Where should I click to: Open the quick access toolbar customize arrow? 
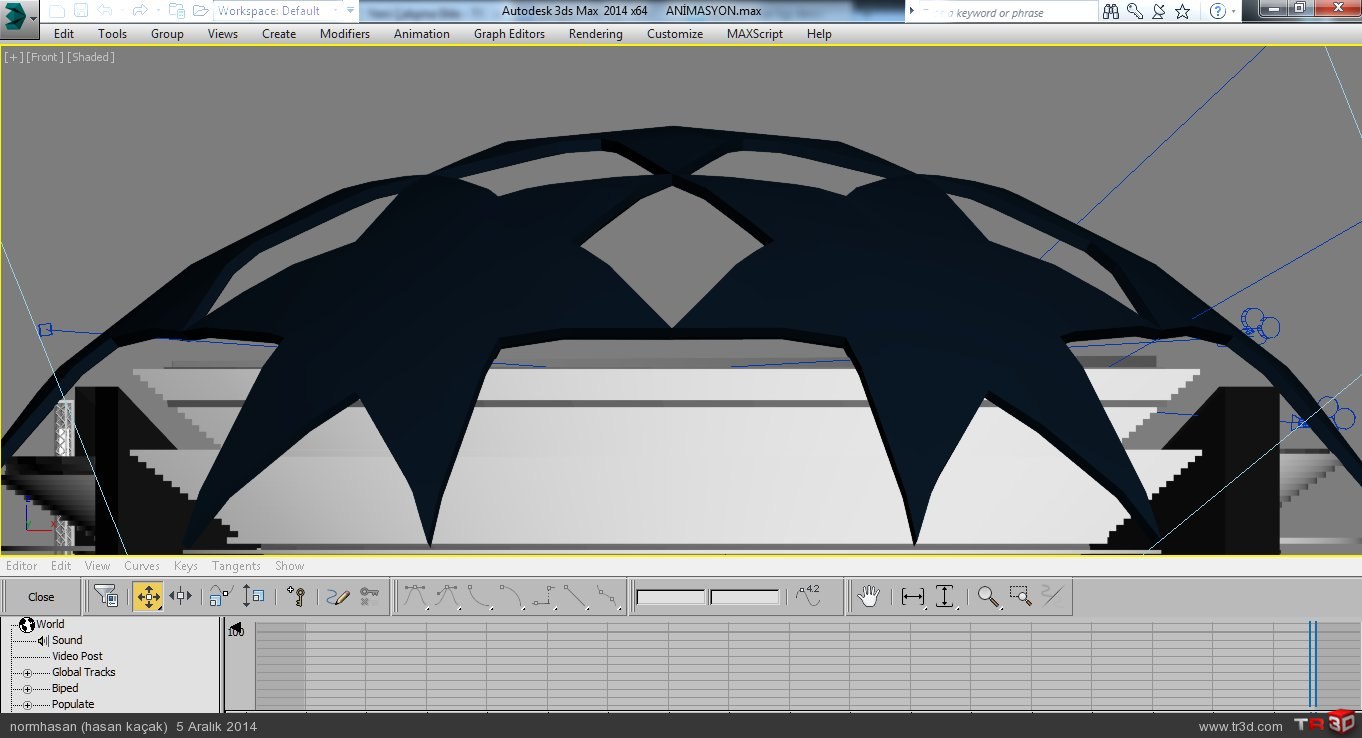[x=350, y=11]
